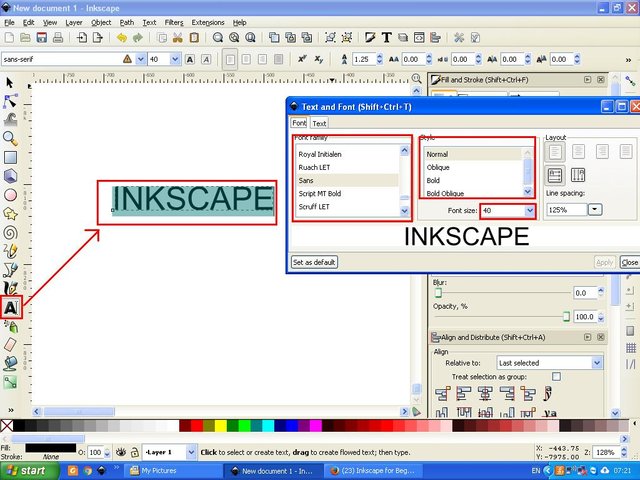Open Font size dropdown in dialog

[530, 211]
